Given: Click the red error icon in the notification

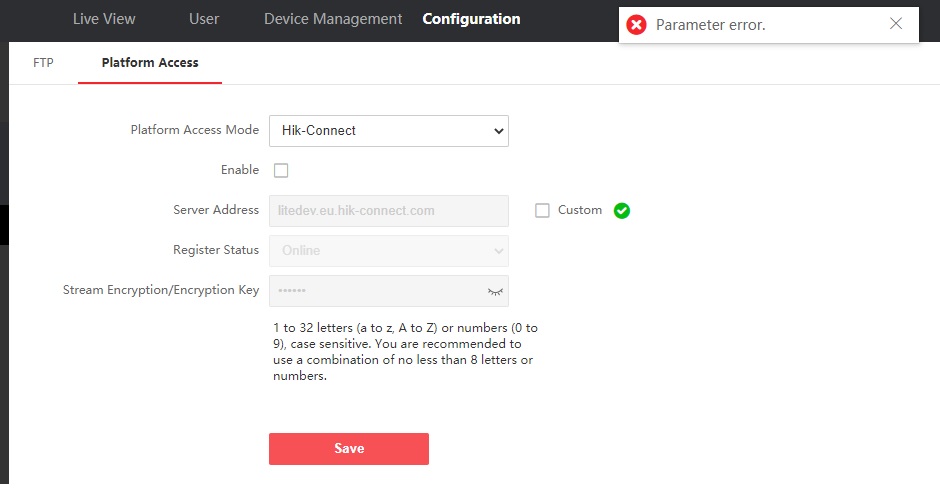Looking at the screenshot, I should click(636, 25).
